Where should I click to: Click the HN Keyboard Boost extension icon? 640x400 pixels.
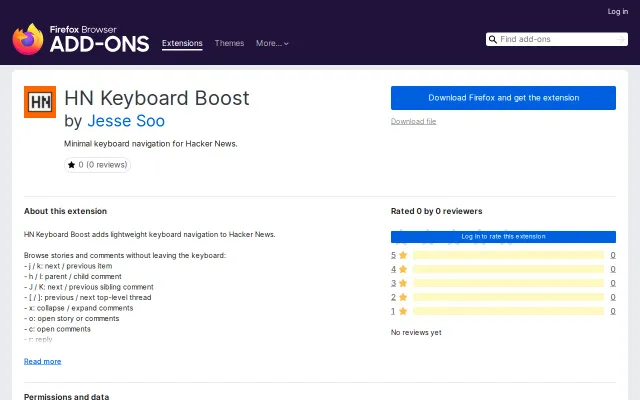pyautogui.click(x=40, y=102)
